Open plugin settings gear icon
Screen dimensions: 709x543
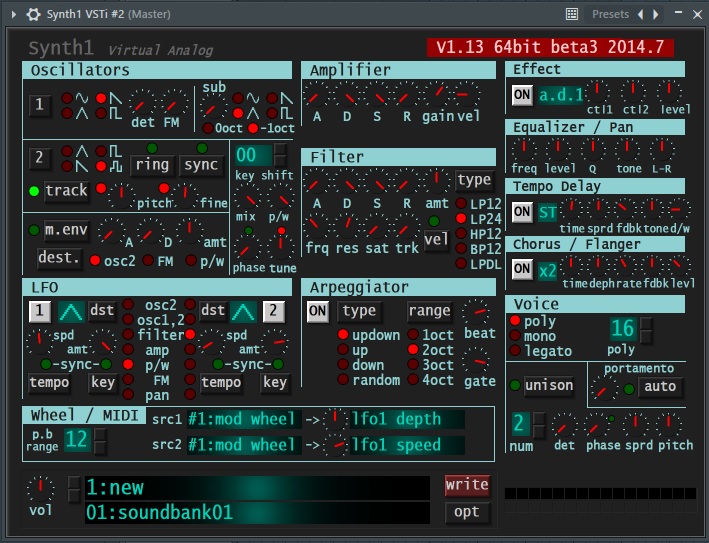click(x=33, y=14)
